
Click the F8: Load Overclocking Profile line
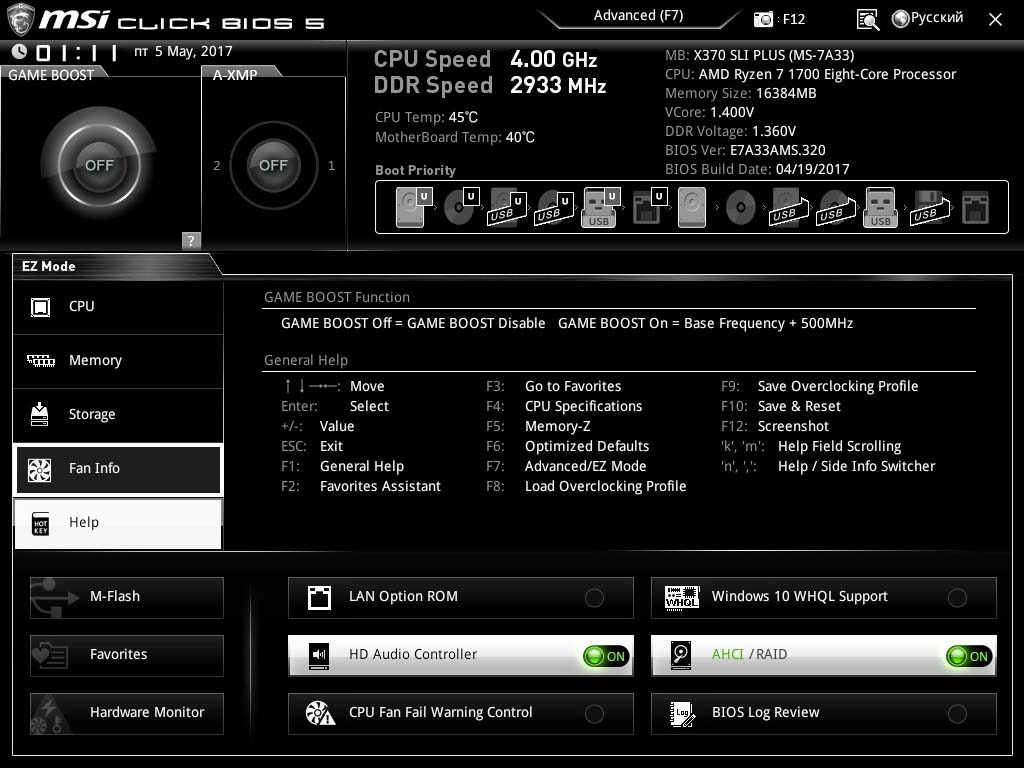[x=586, y=487]
